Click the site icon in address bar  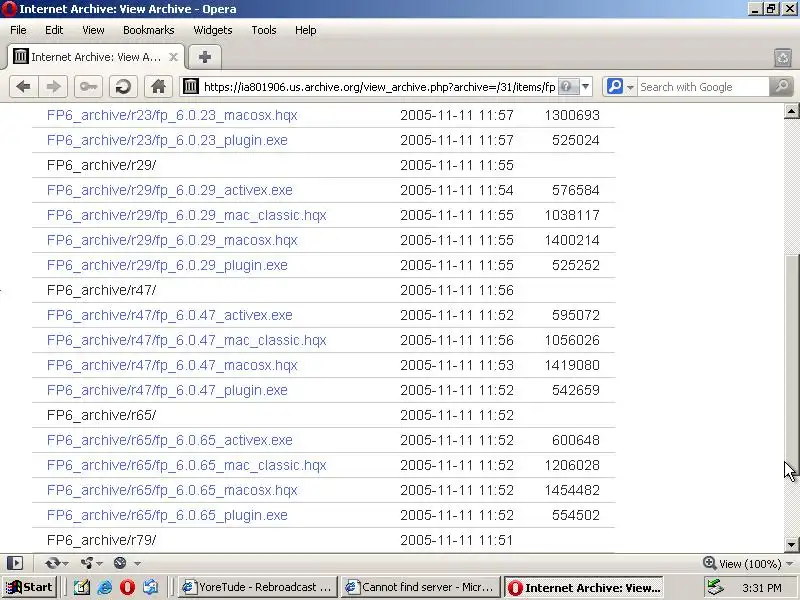191,87
